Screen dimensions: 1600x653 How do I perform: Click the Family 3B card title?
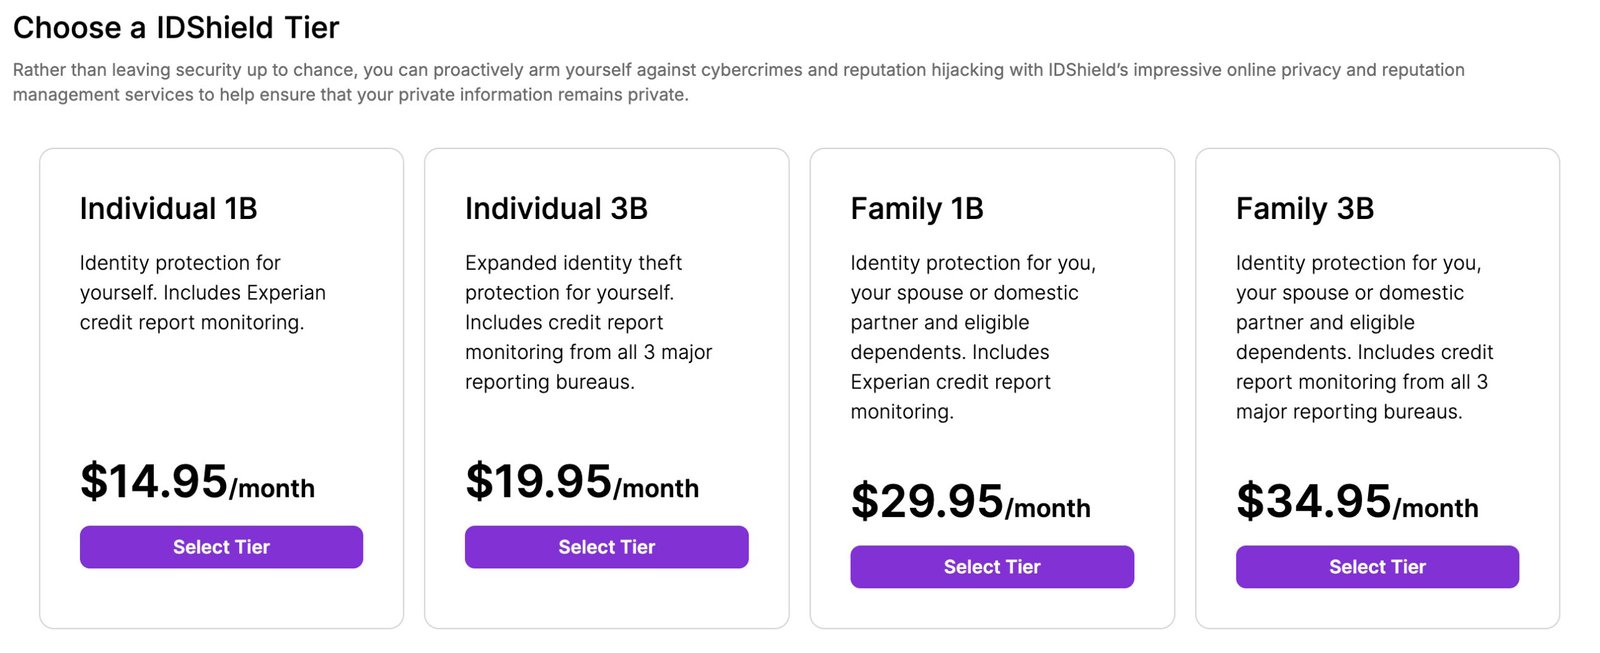[x=1305, y=208]
